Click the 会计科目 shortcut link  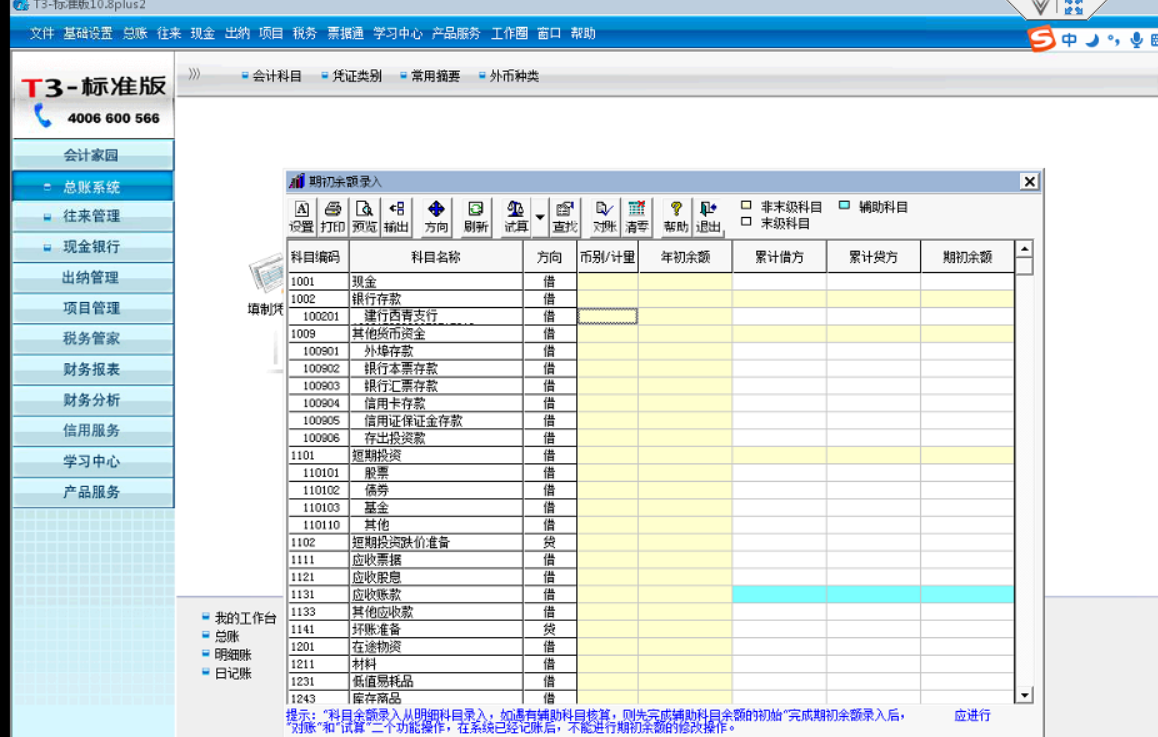(x=277, y=76)
